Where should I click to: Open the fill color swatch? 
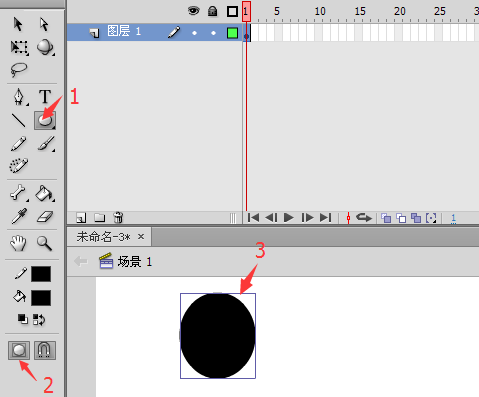(x=41, y=298)
